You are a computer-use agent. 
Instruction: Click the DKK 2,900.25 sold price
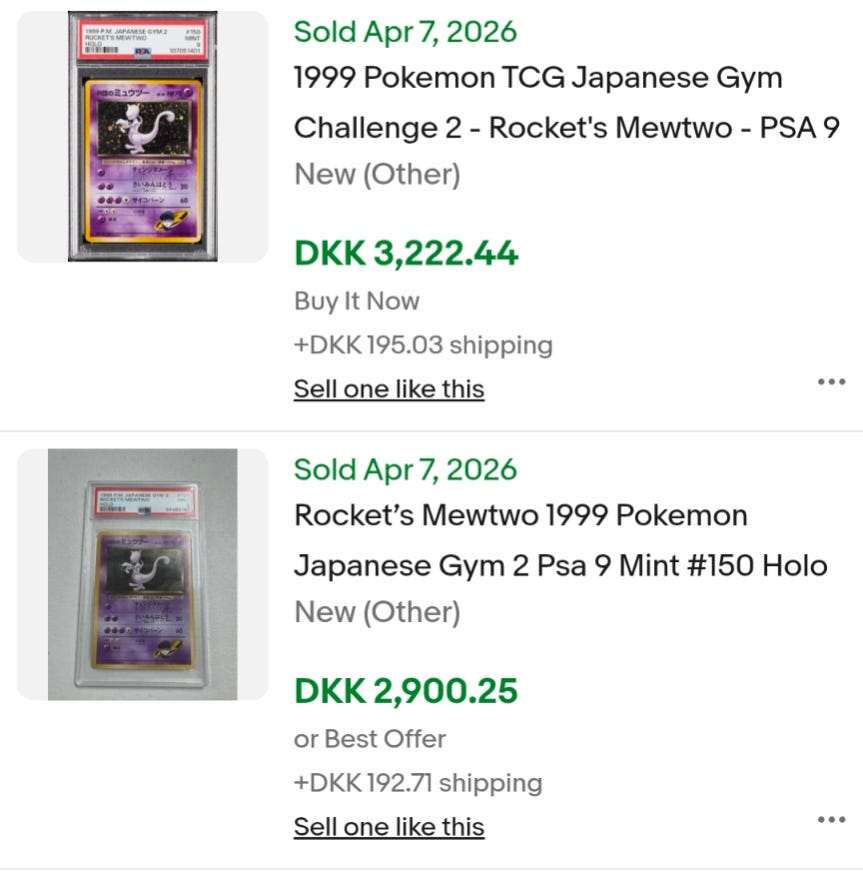[x=406, y=691]
